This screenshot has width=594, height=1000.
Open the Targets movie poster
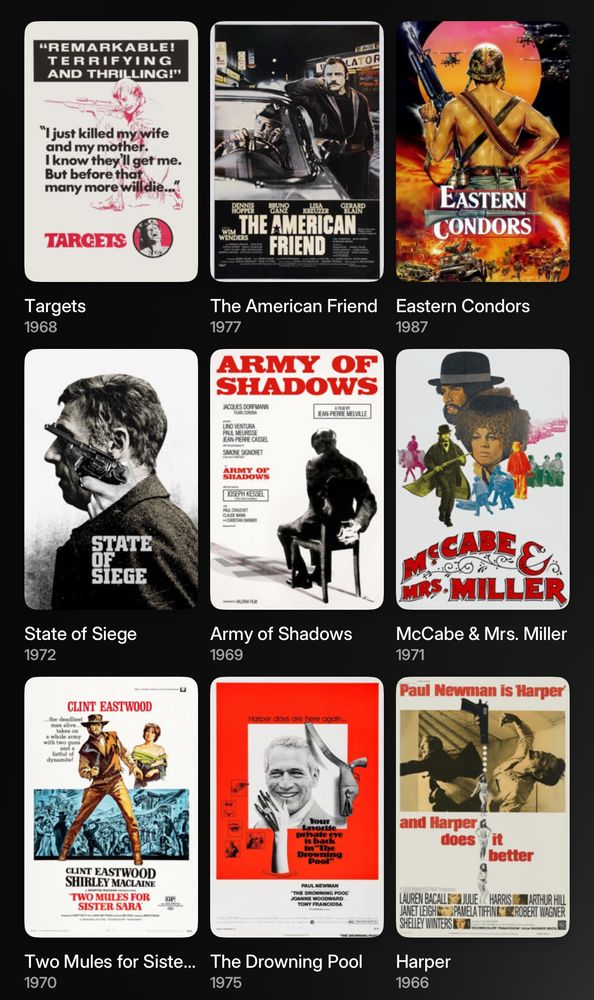111,152
